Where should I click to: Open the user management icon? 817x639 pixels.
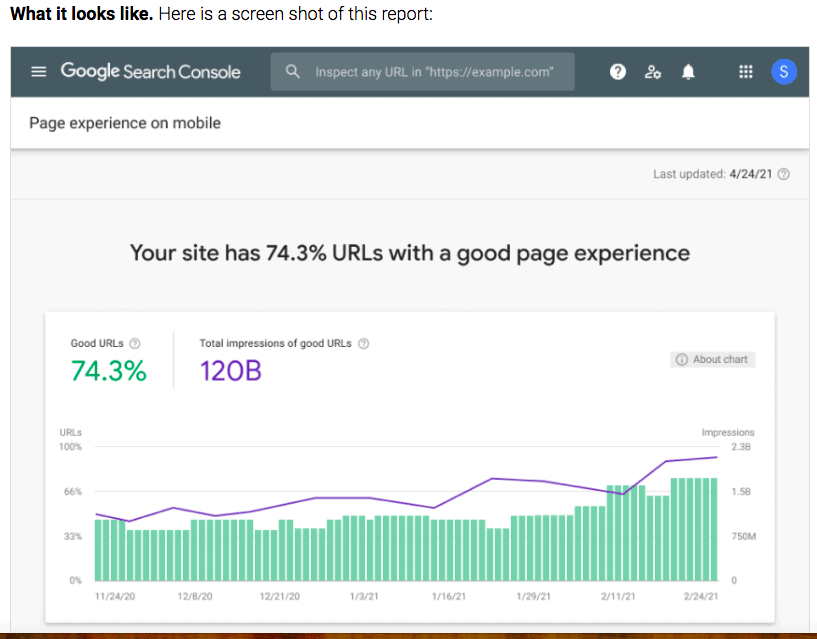(x=653, y=72)
